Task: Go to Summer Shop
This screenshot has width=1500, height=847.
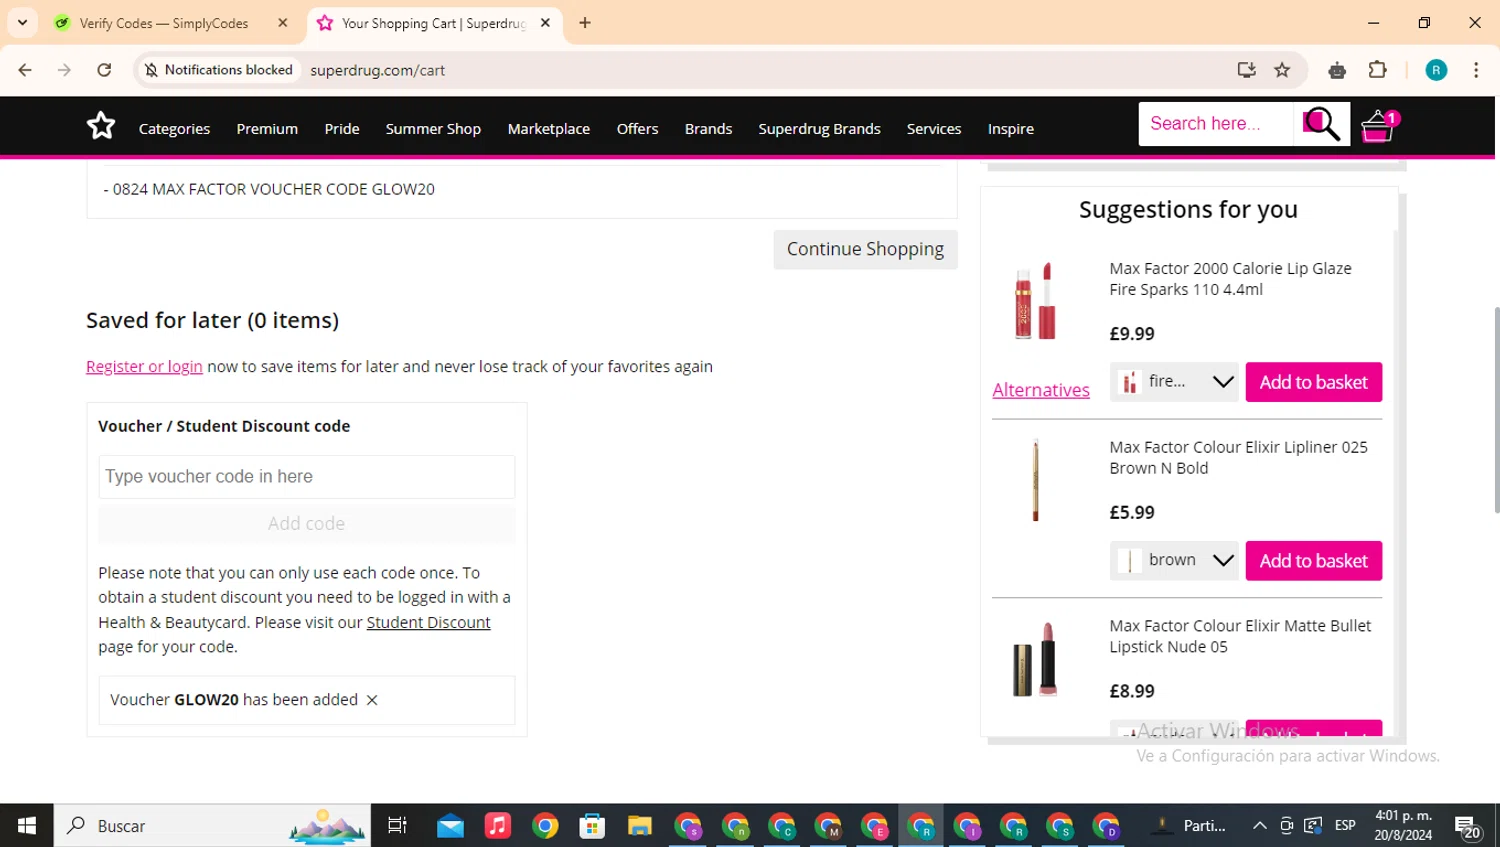Action: pos(433,129)
